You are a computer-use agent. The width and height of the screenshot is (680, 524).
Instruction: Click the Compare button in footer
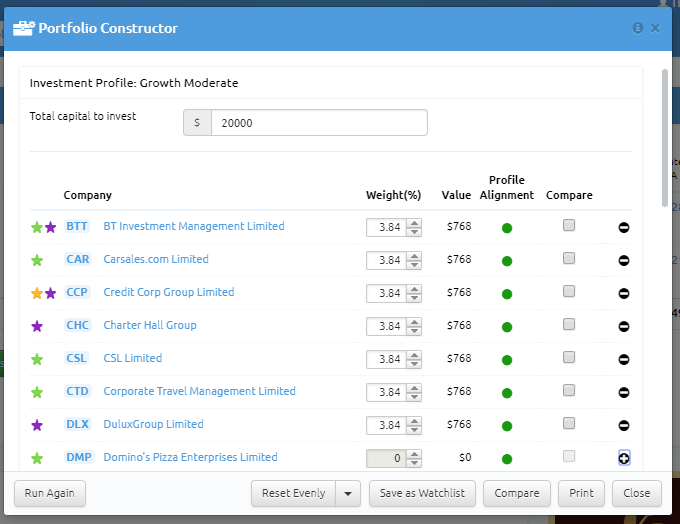coord(517,493)
